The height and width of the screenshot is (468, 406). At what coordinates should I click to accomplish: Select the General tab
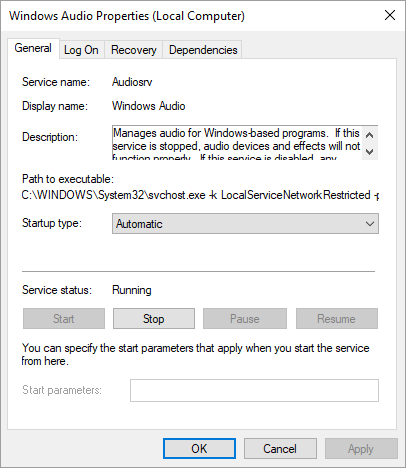pos(33,48)
